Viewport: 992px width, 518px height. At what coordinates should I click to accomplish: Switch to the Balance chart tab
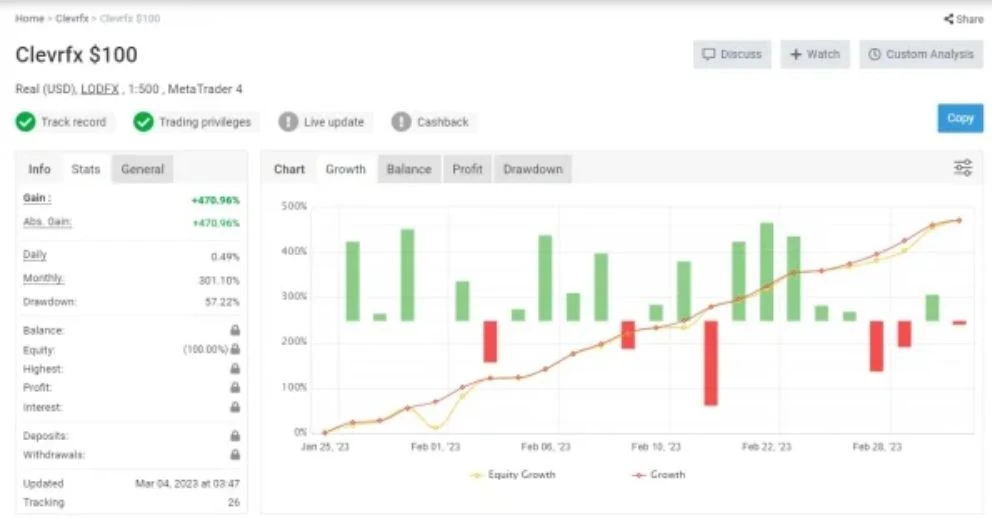pos(409,169)
